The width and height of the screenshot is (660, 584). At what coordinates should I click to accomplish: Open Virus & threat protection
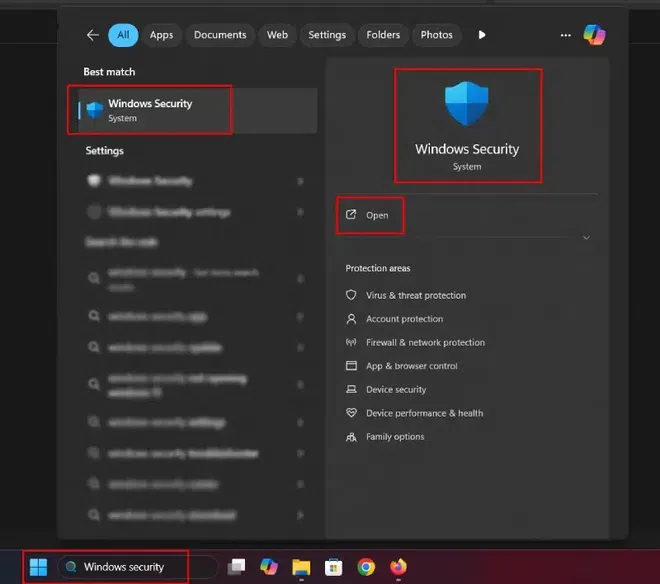coord(416,296)
